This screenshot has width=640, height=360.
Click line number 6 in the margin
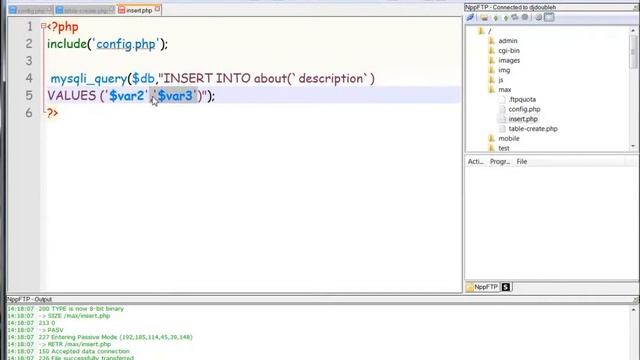tap(29, 113)
